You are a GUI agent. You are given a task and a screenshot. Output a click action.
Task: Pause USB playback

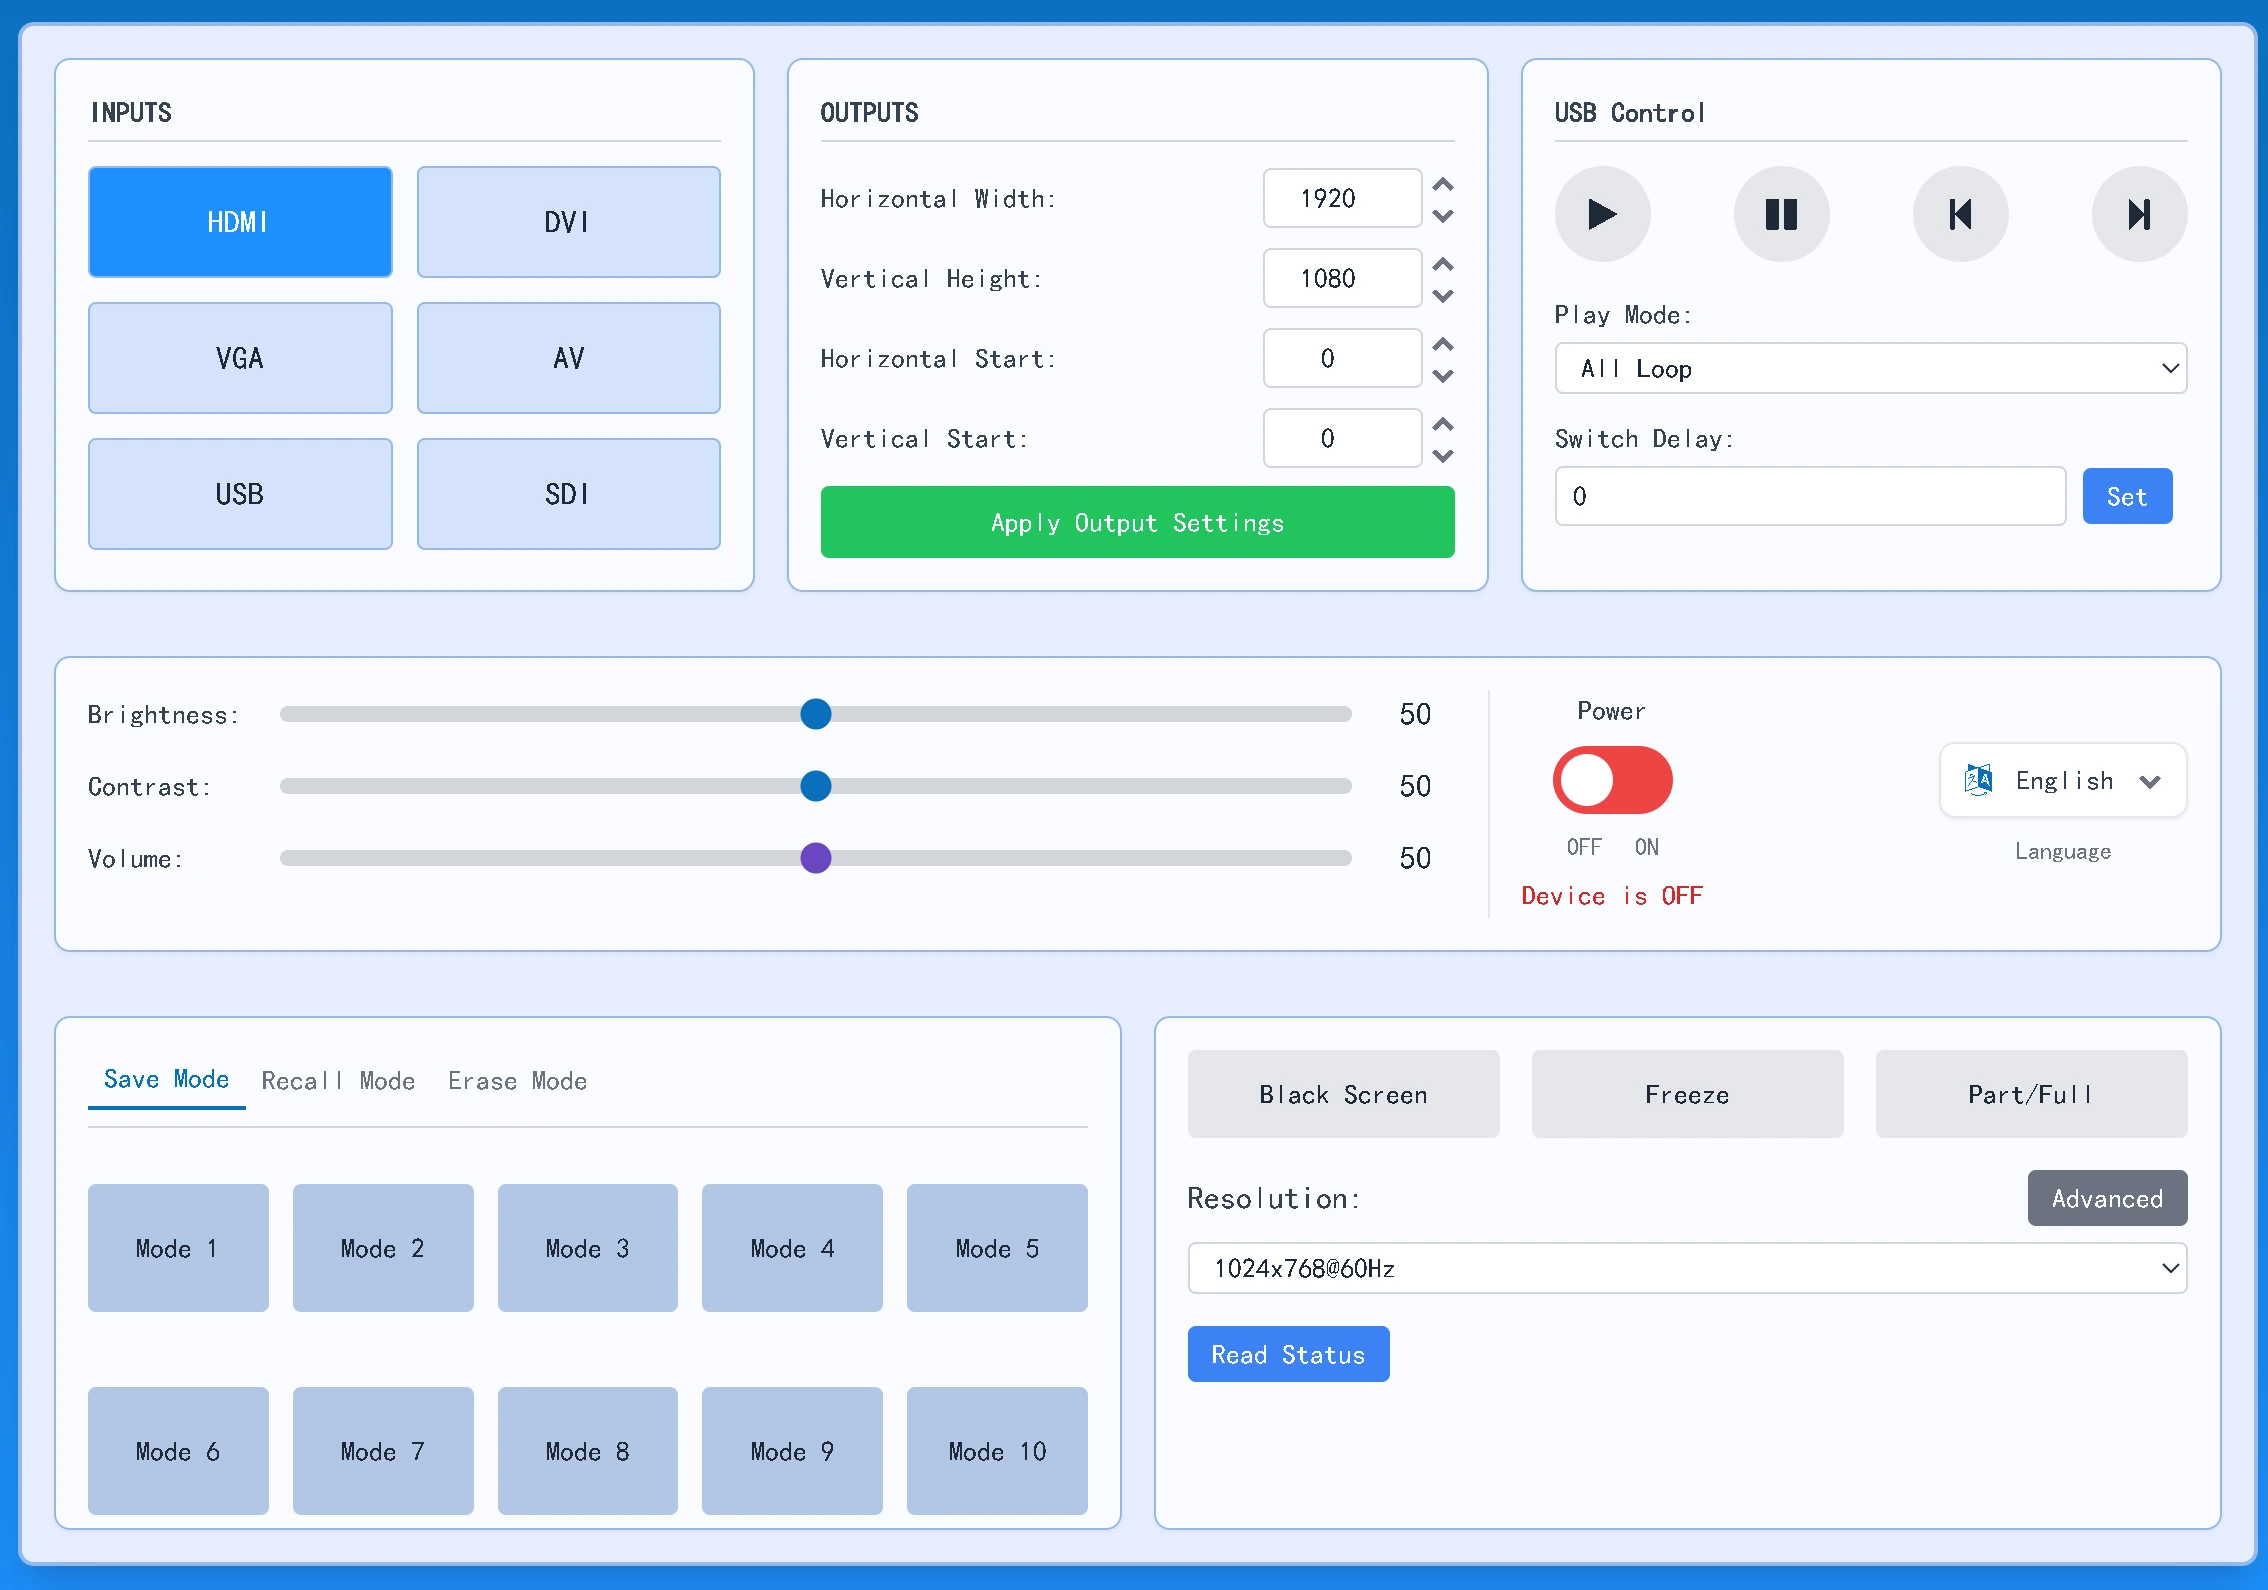(x=1781, y=214)
